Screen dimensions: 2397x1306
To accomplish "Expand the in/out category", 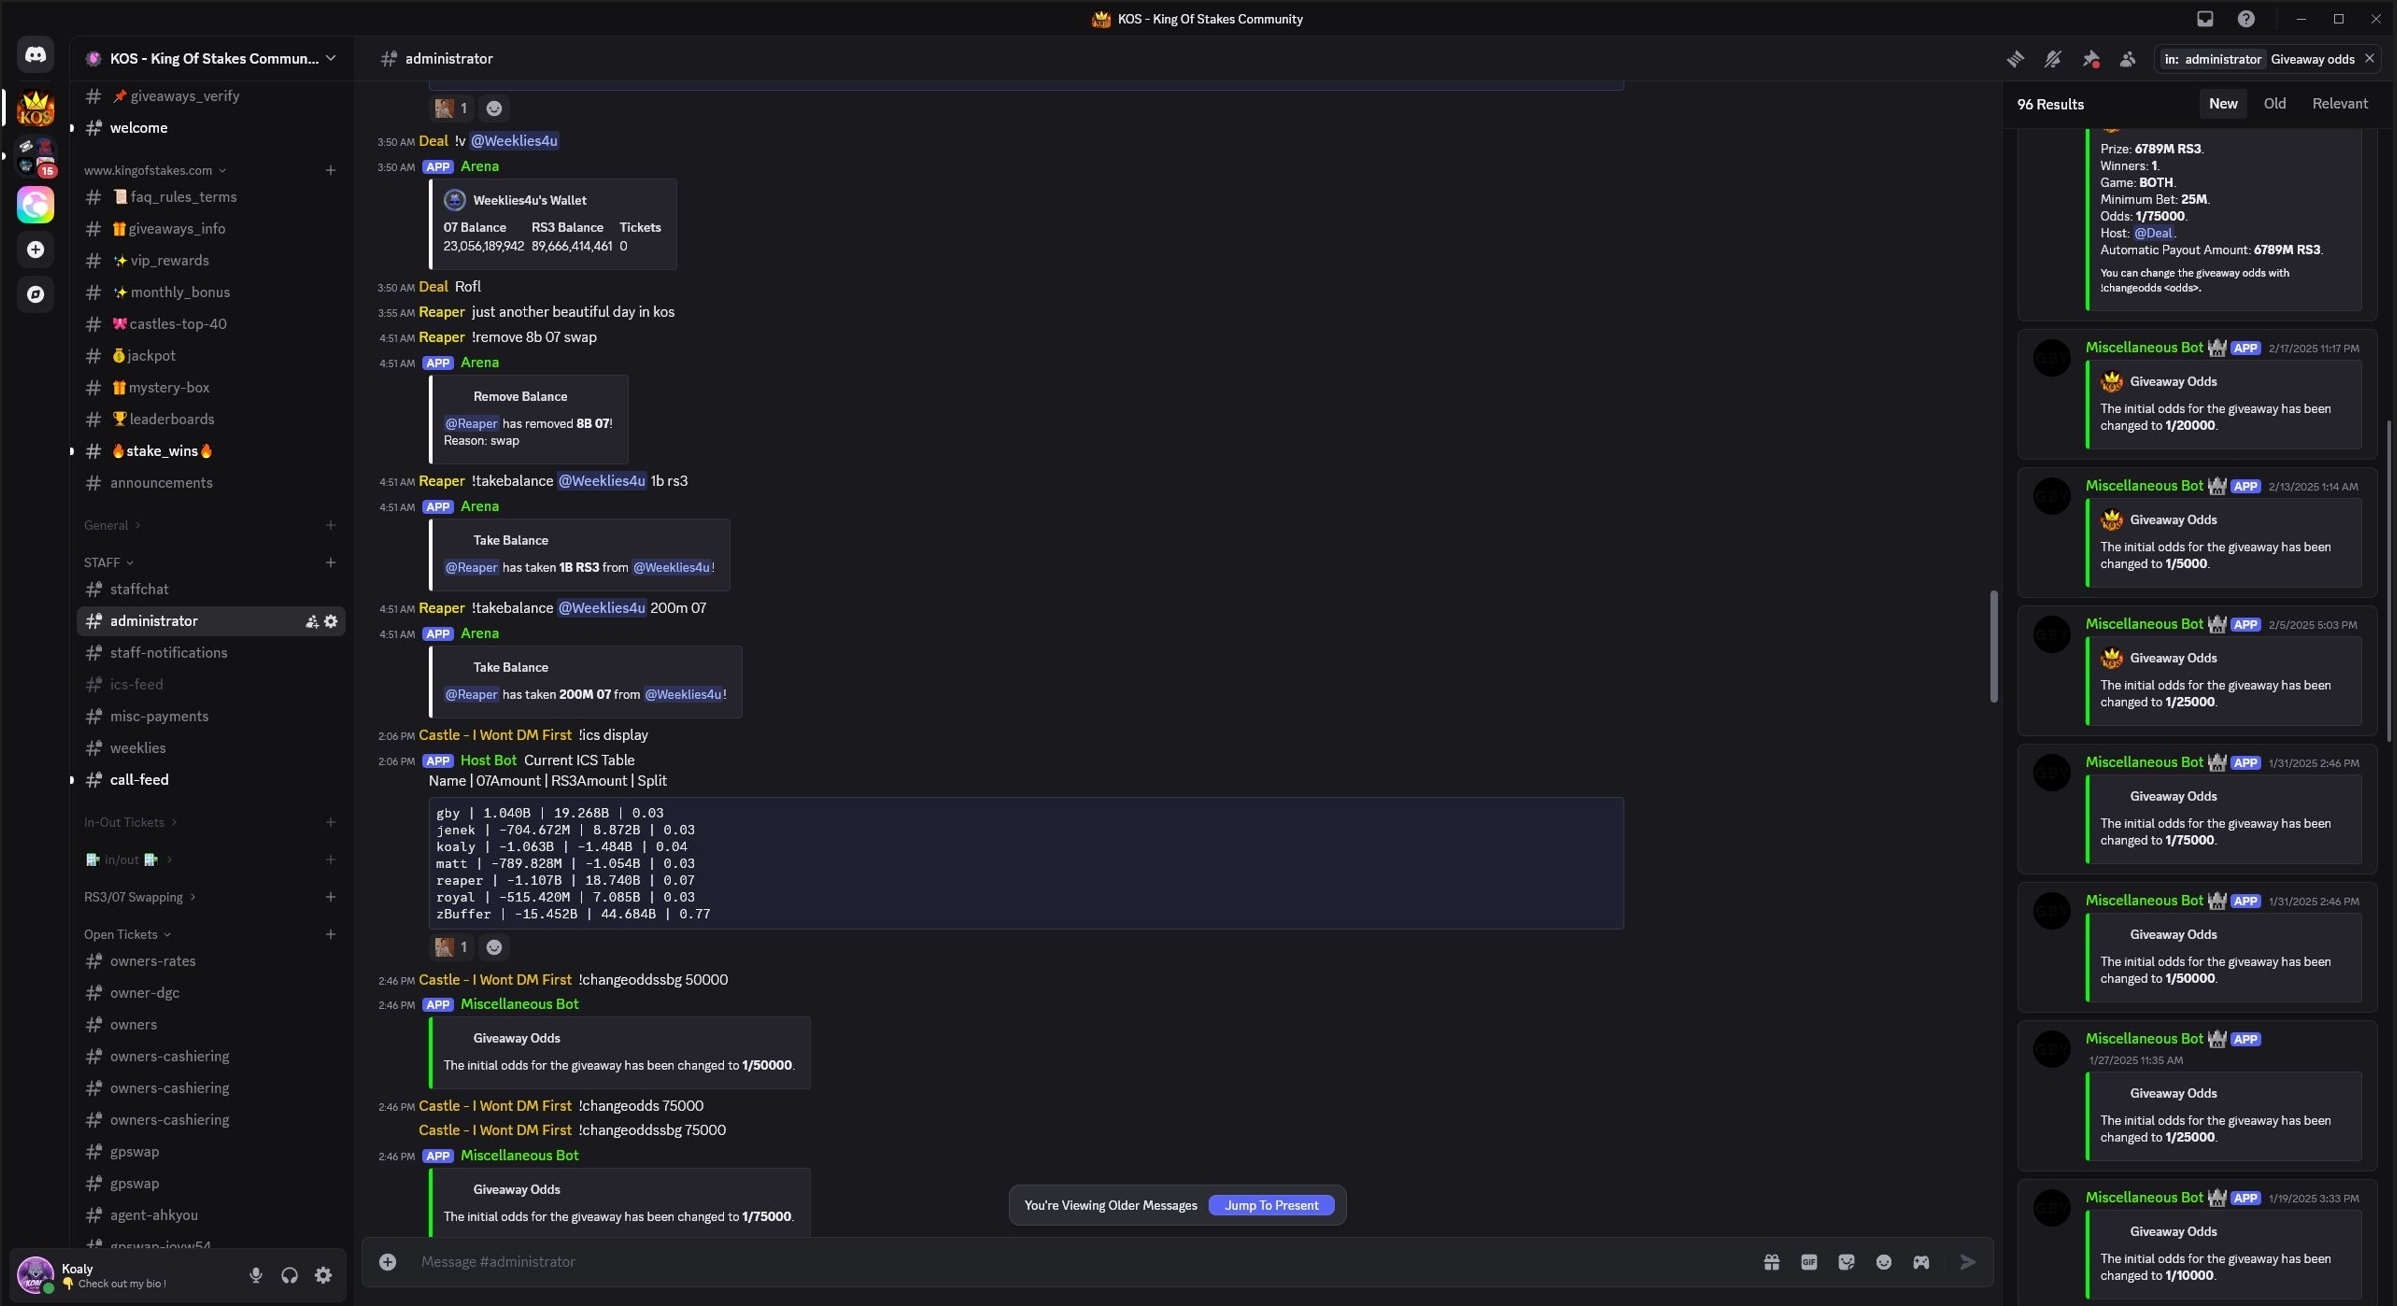I will (129, 860).
